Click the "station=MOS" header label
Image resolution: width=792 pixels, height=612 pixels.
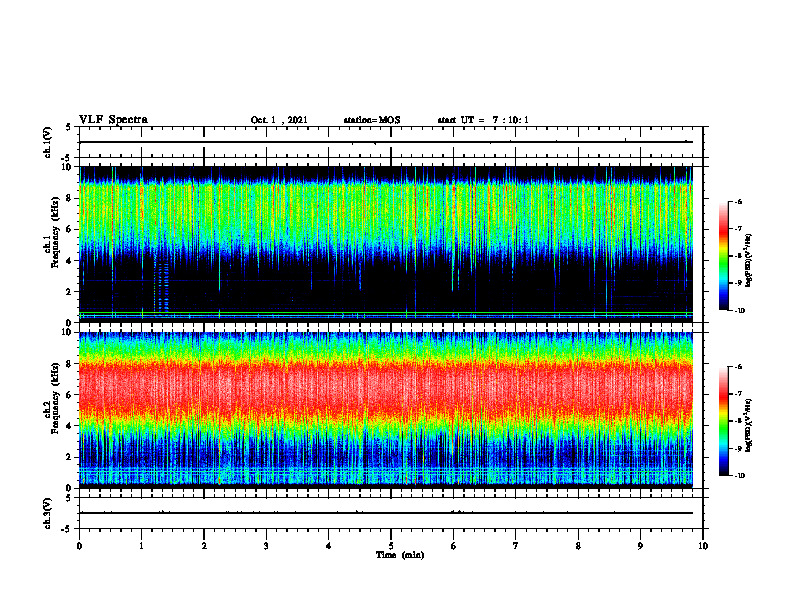point(372,120)
